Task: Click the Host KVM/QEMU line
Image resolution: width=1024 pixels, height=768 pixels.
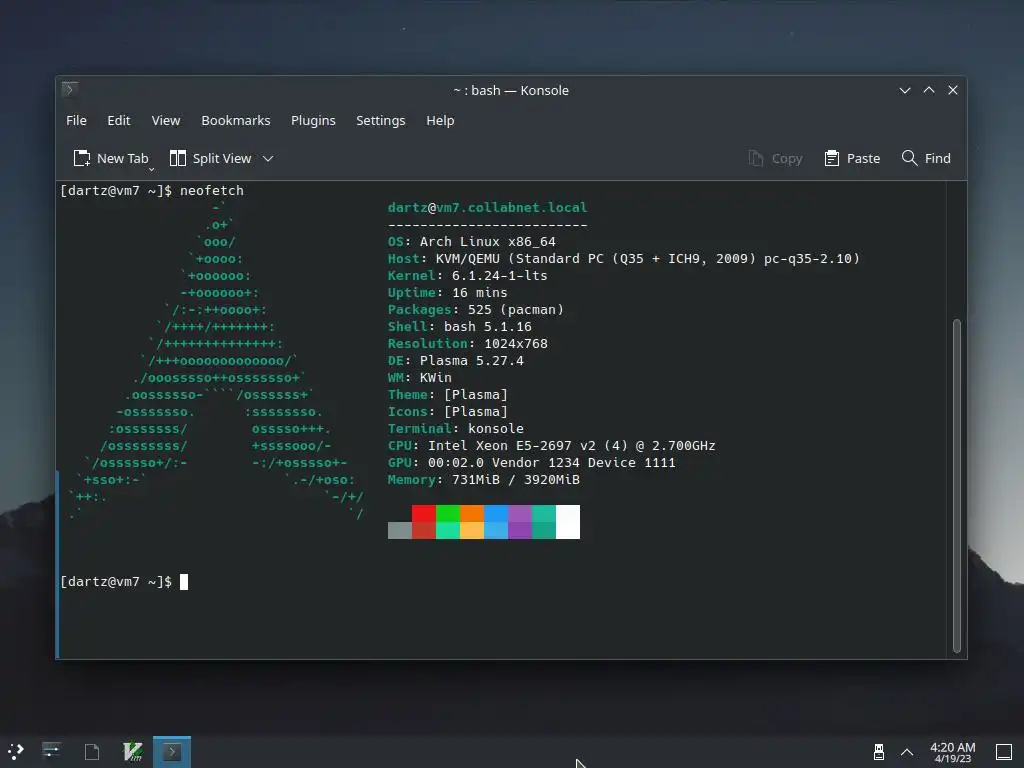Action: pyautogui.click(x=624, y=259)
